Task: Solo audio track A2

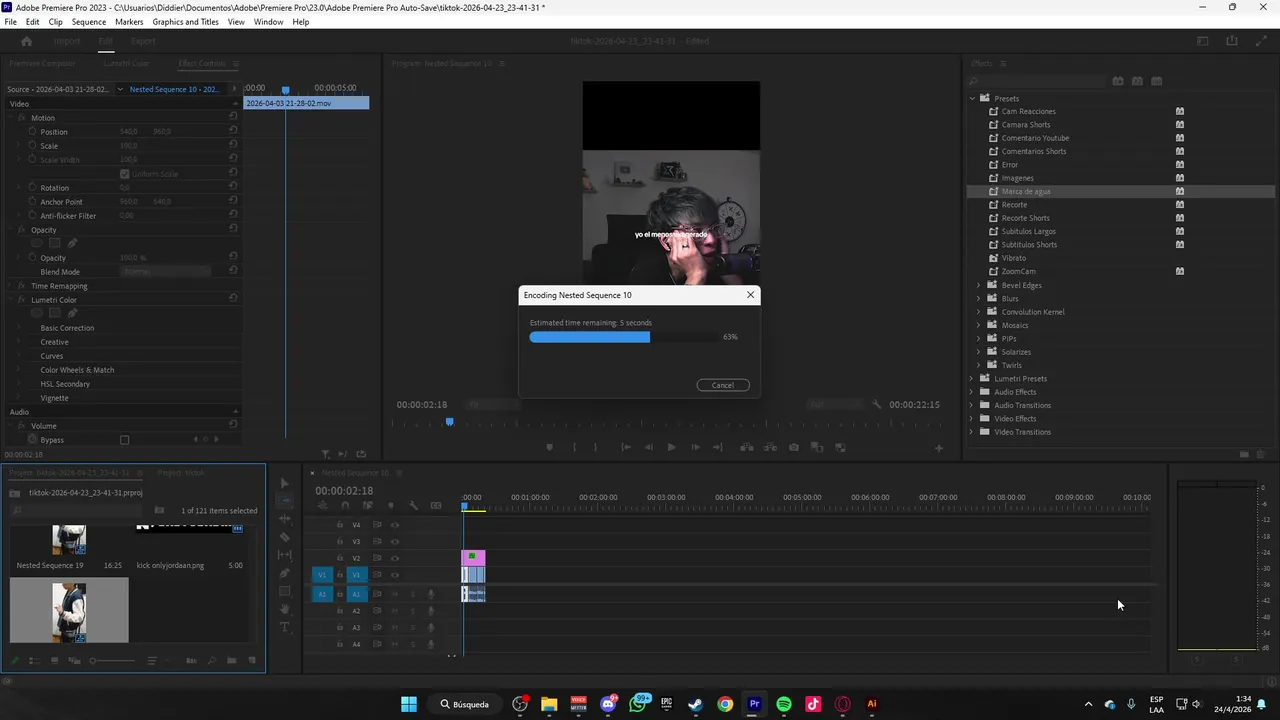Action: [x=413, y=611]
